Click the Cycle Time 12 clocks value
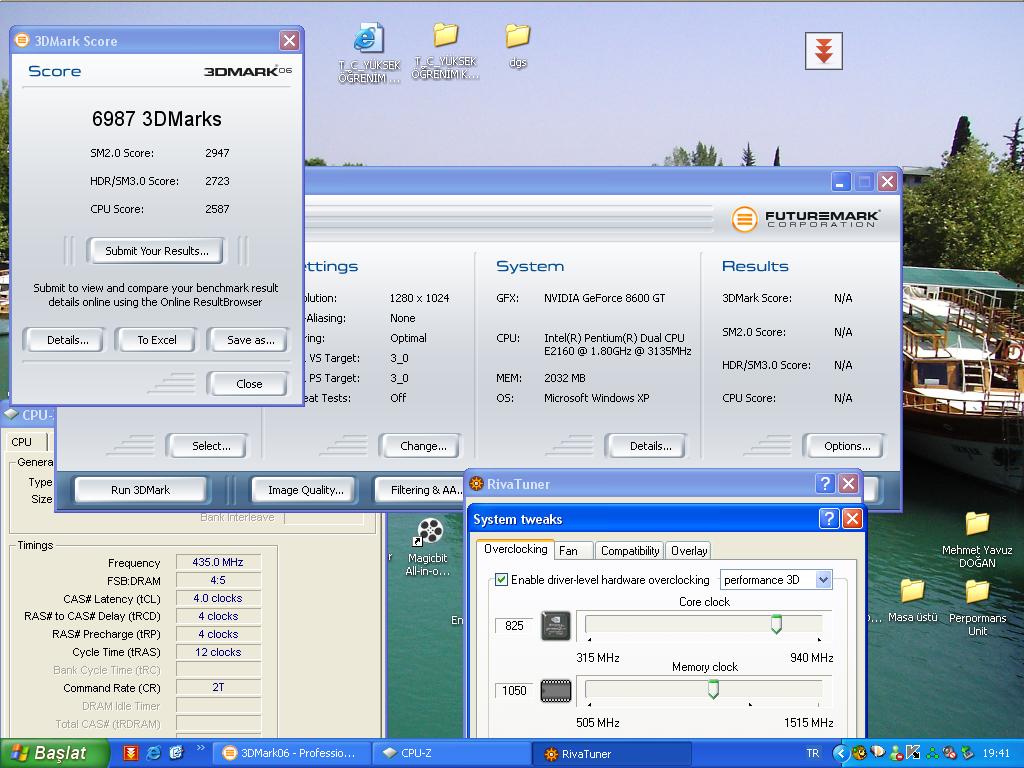The height and width of the screenshot is (768, 1024). click(x=218, y=652)
